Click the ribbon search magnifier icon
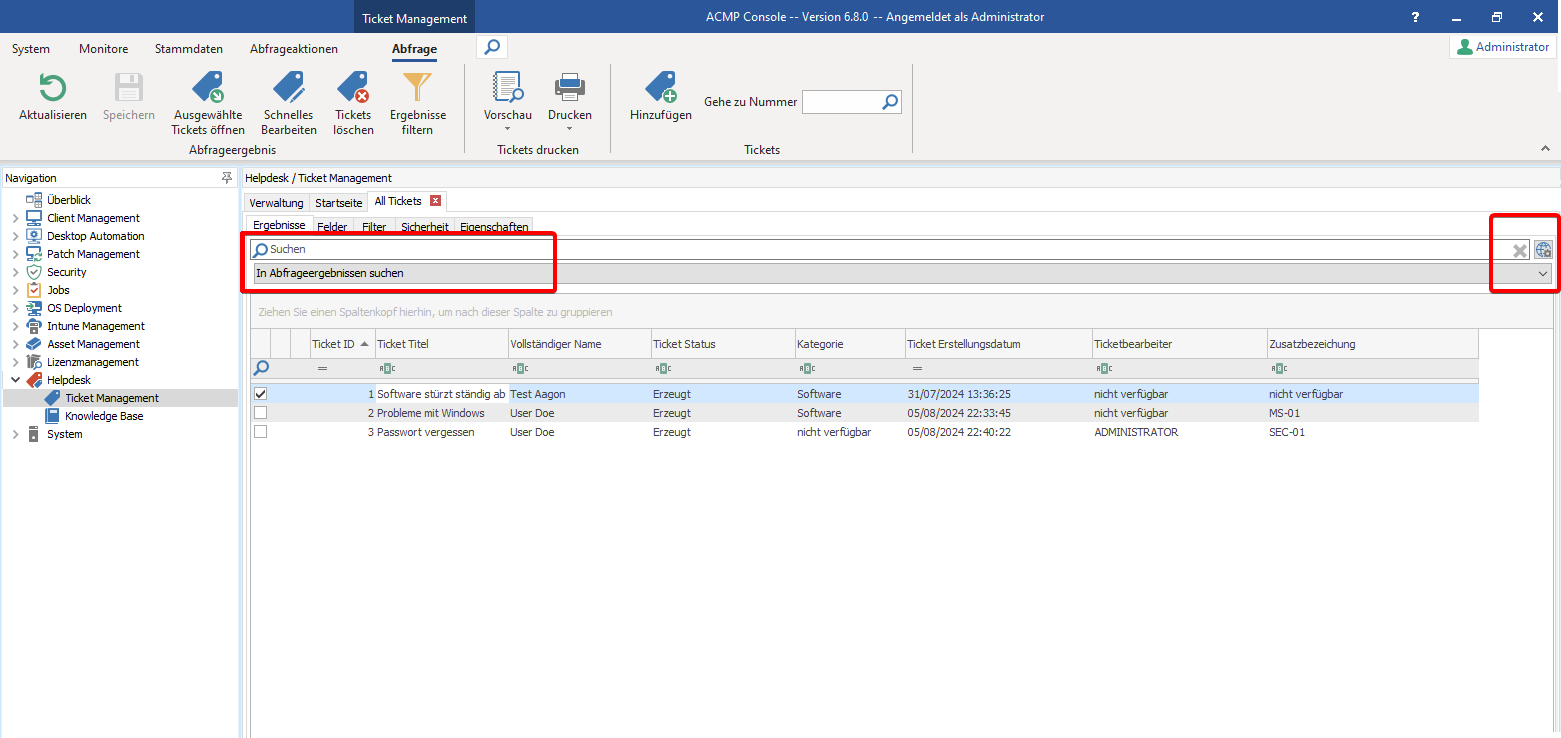 click(x=492, y=47)
